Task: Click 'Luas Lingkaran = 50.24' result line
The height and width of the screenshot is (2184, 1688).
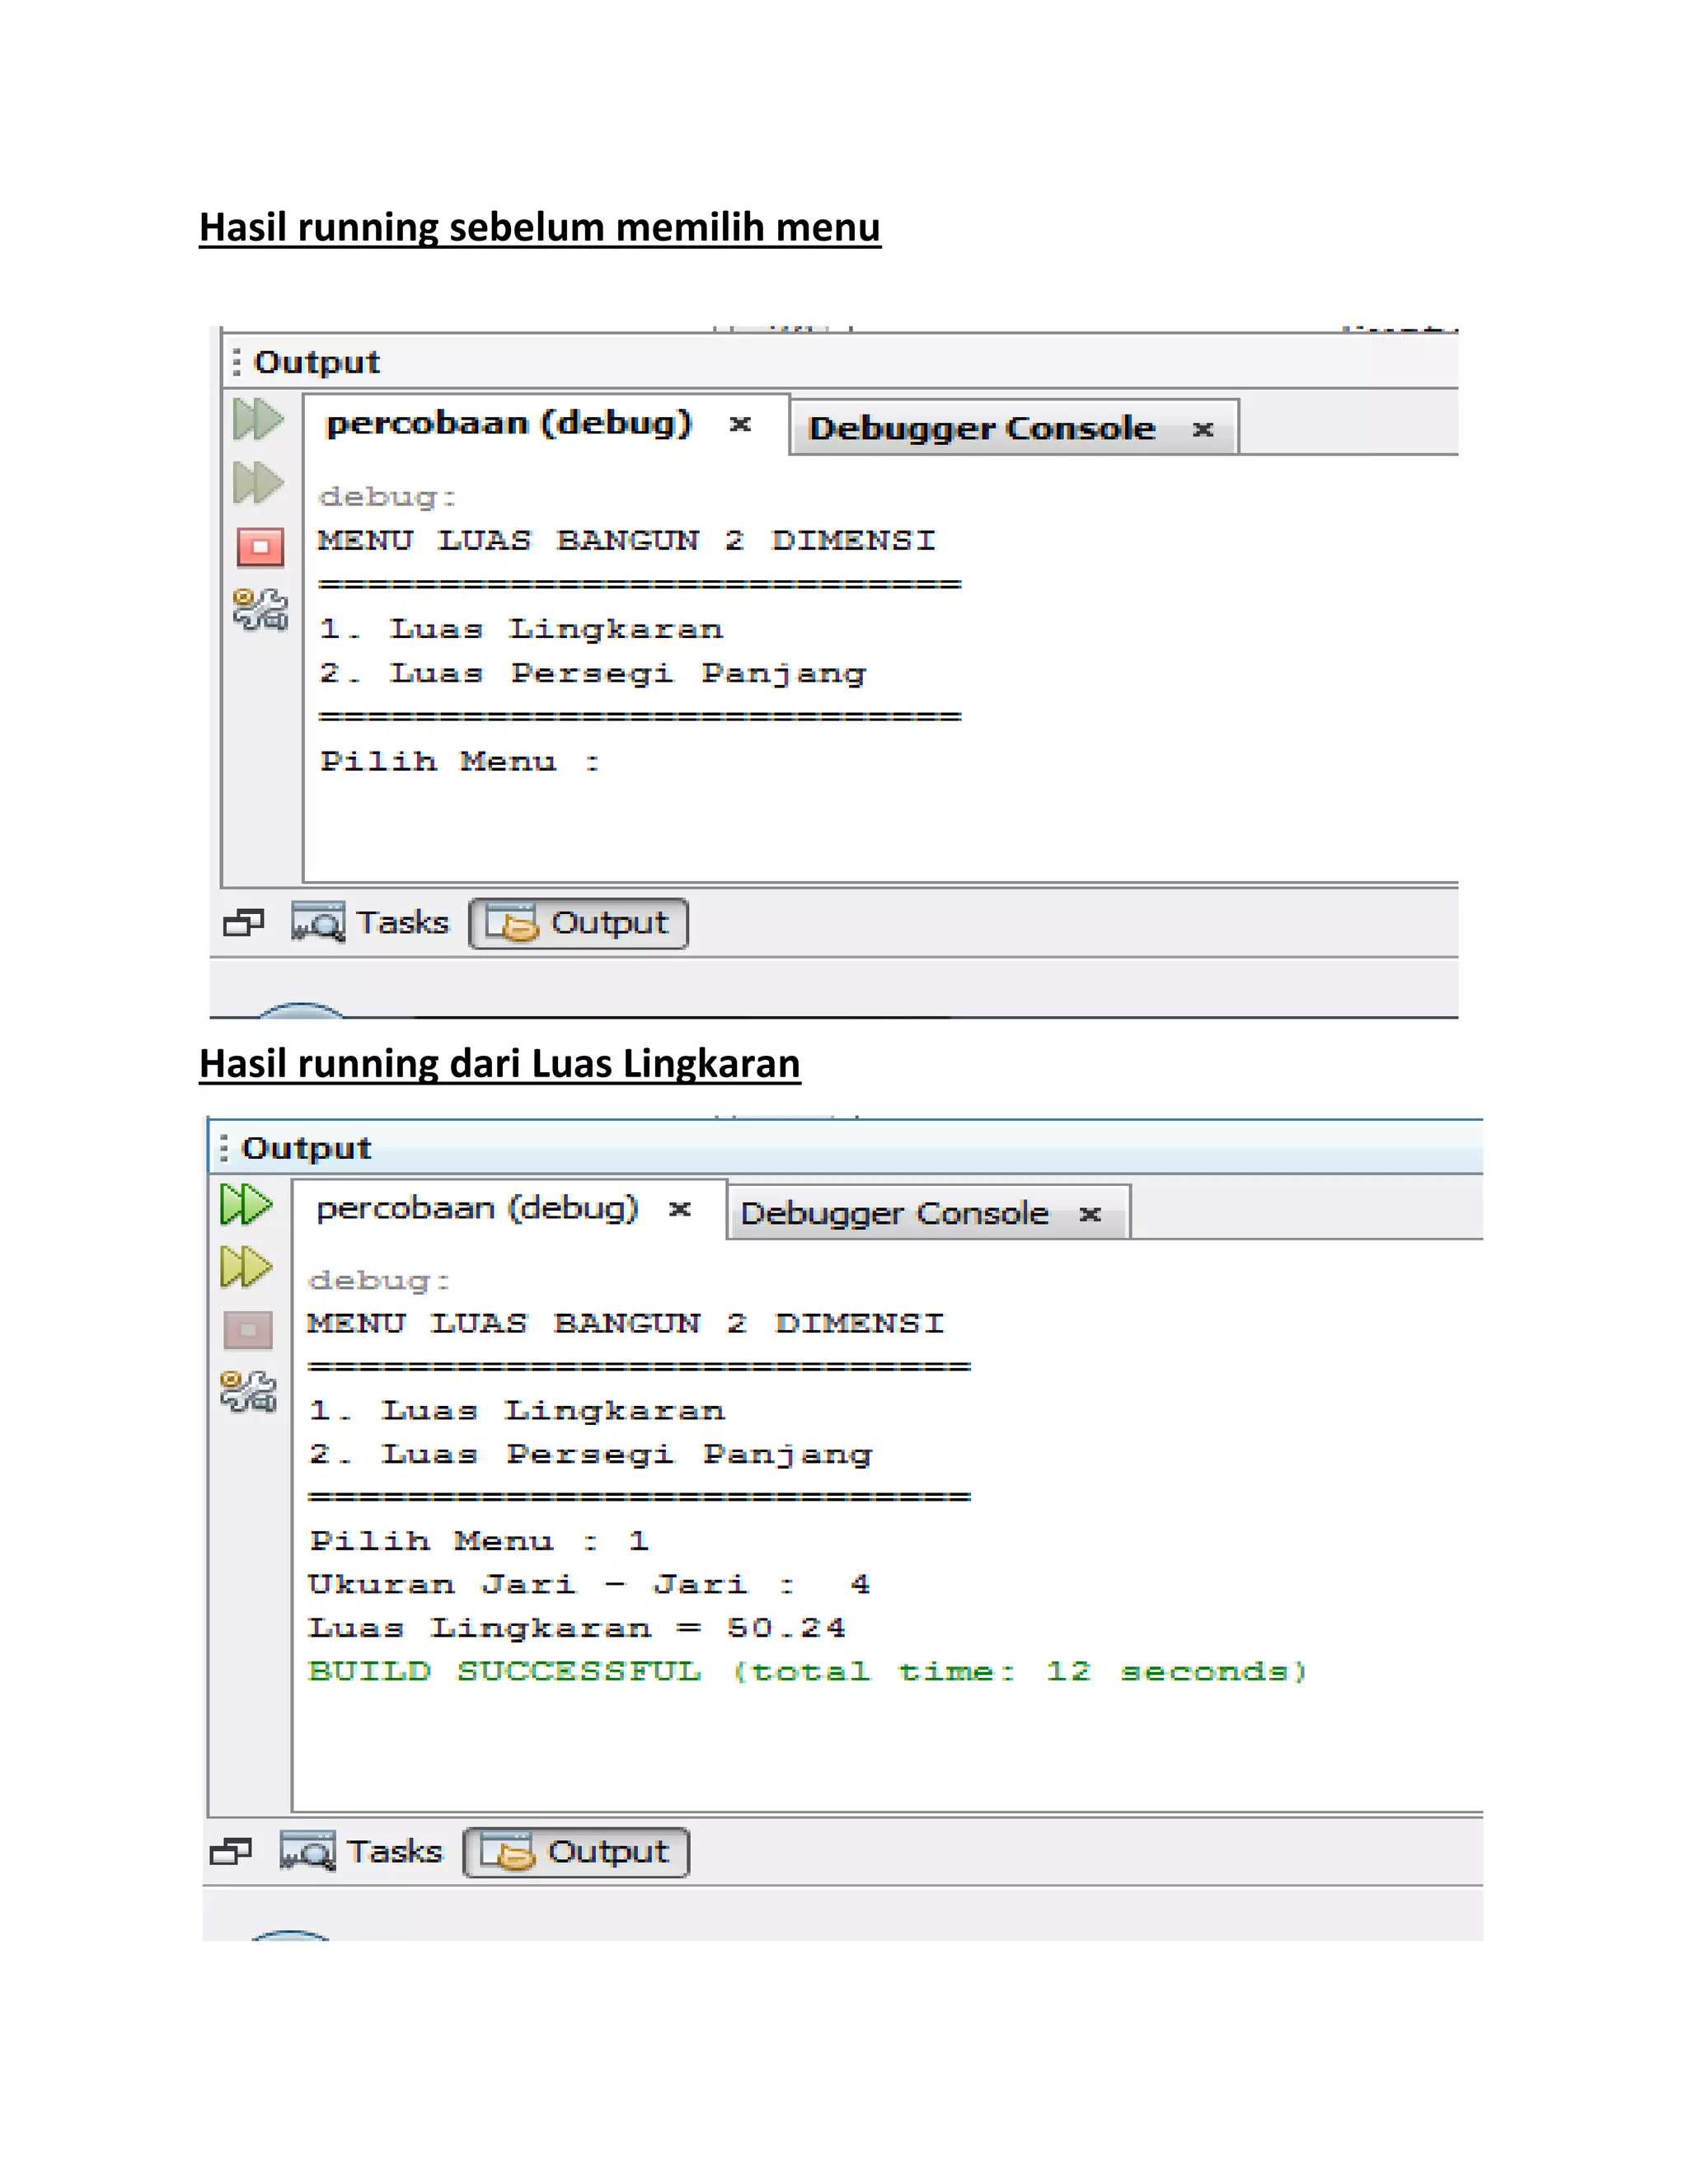Action: (577, 1629)
